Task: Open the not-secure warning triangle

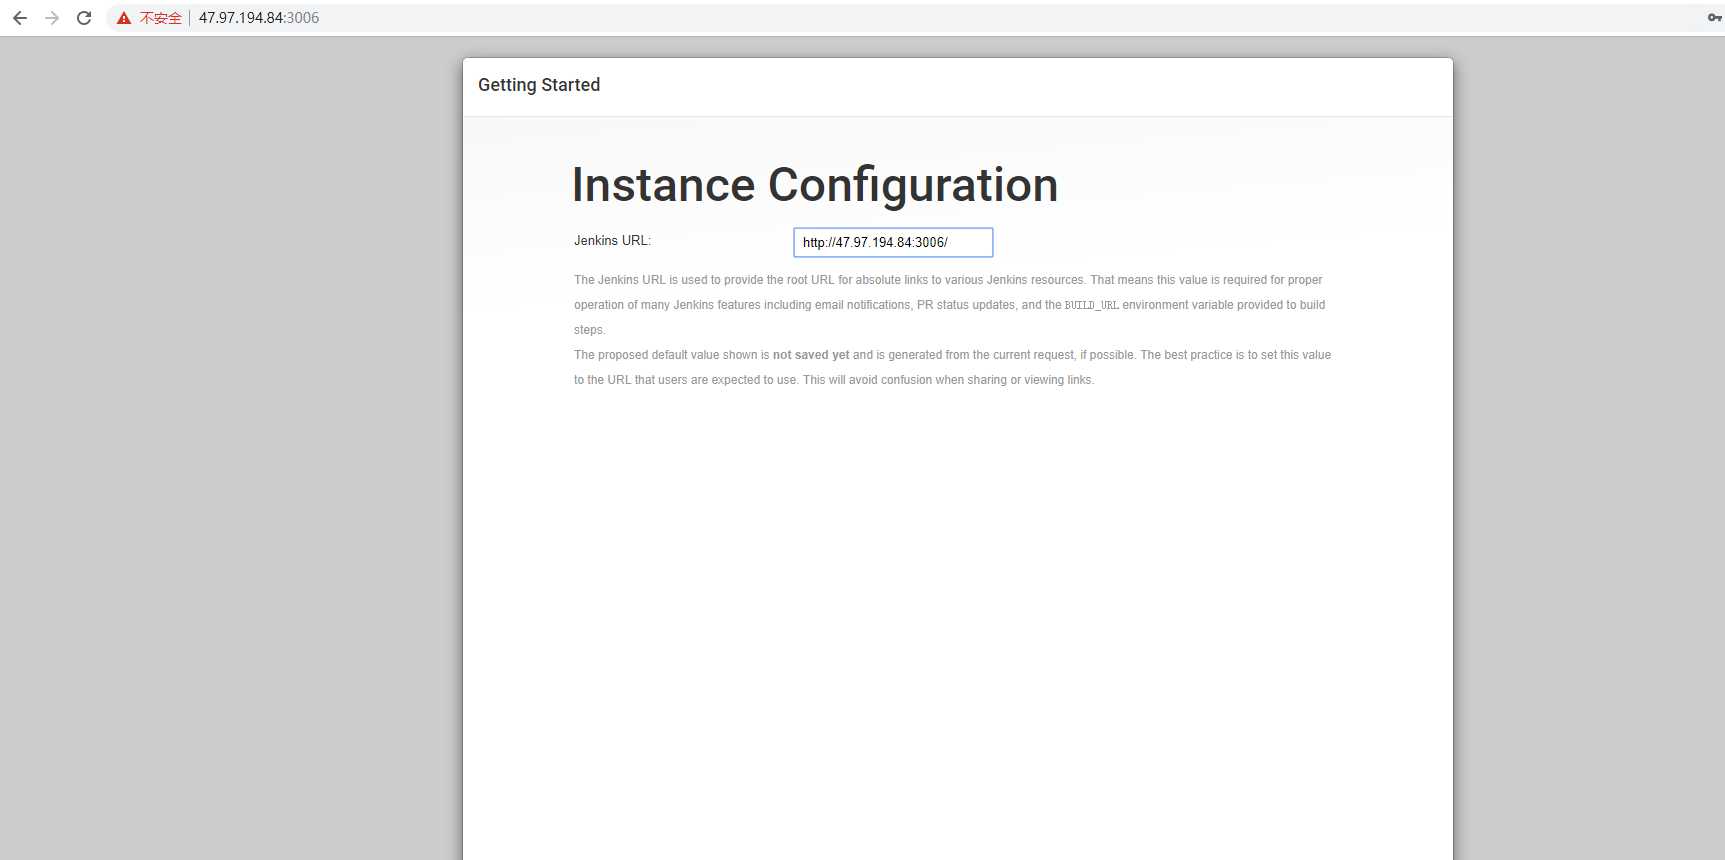Action: [124, 18]
